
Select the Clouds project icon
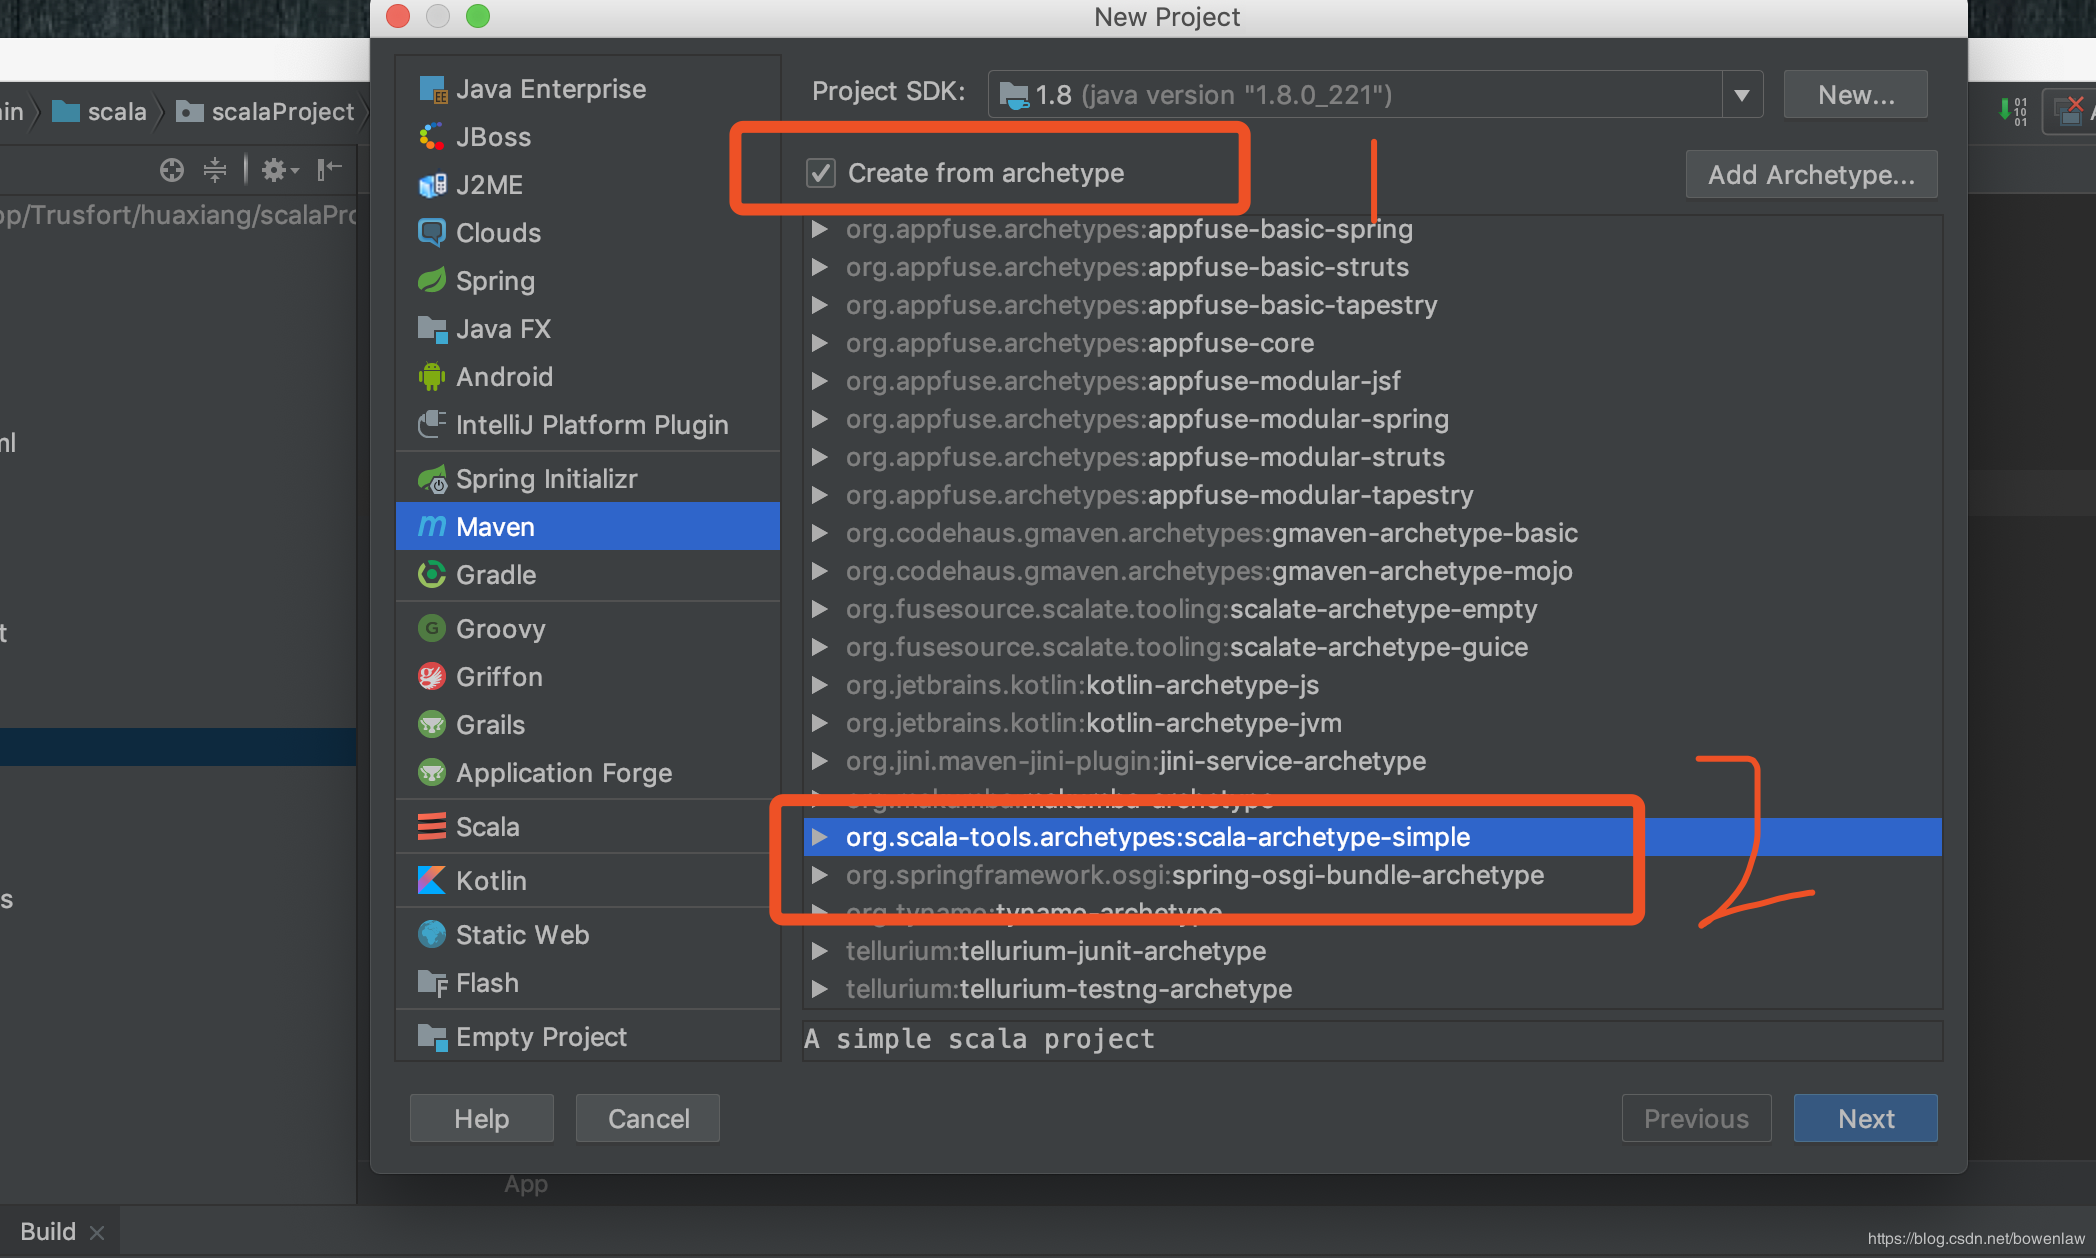pos(432,233)
